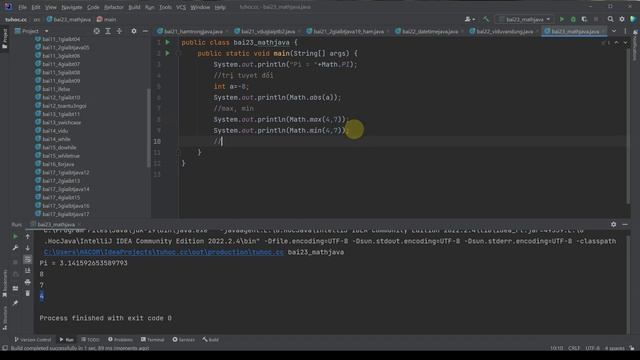Screen dimensions: 640x360
Task: Toggle soft-wrap in the Run console
Action: (28, 259)
